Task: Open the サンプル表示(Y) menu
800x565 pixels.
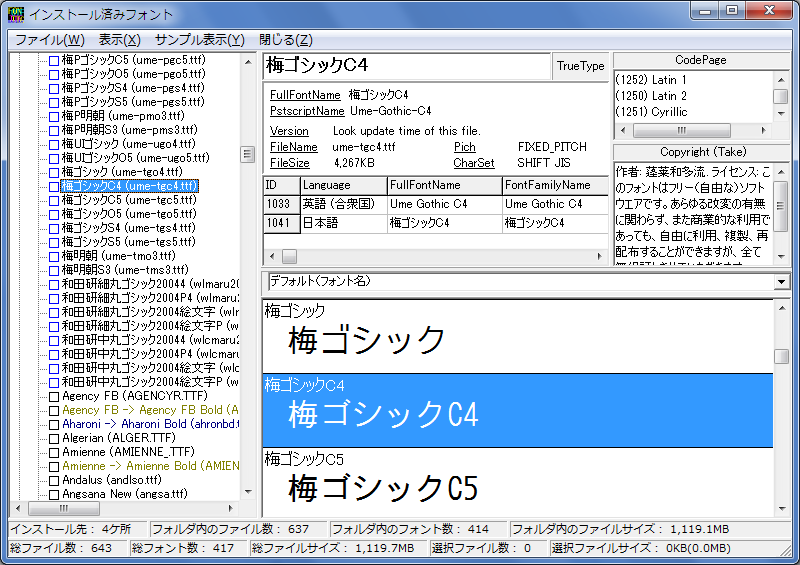Action: (x=199, y=40)
